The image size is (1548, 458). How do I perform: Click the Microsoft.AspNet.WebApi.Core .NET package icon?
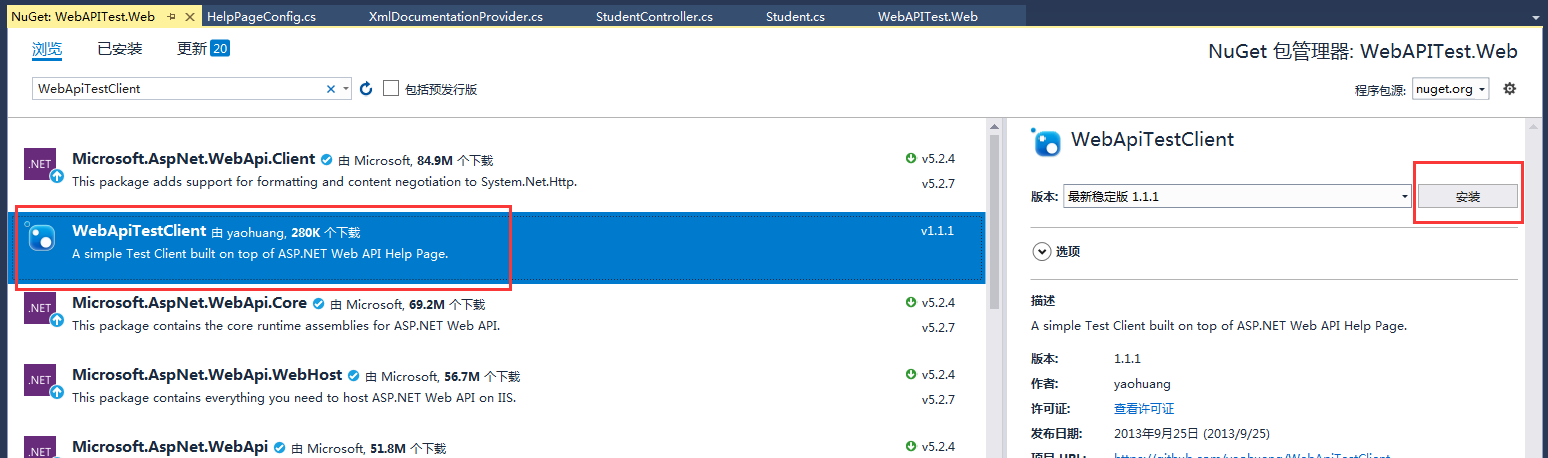tap(42, 310)
